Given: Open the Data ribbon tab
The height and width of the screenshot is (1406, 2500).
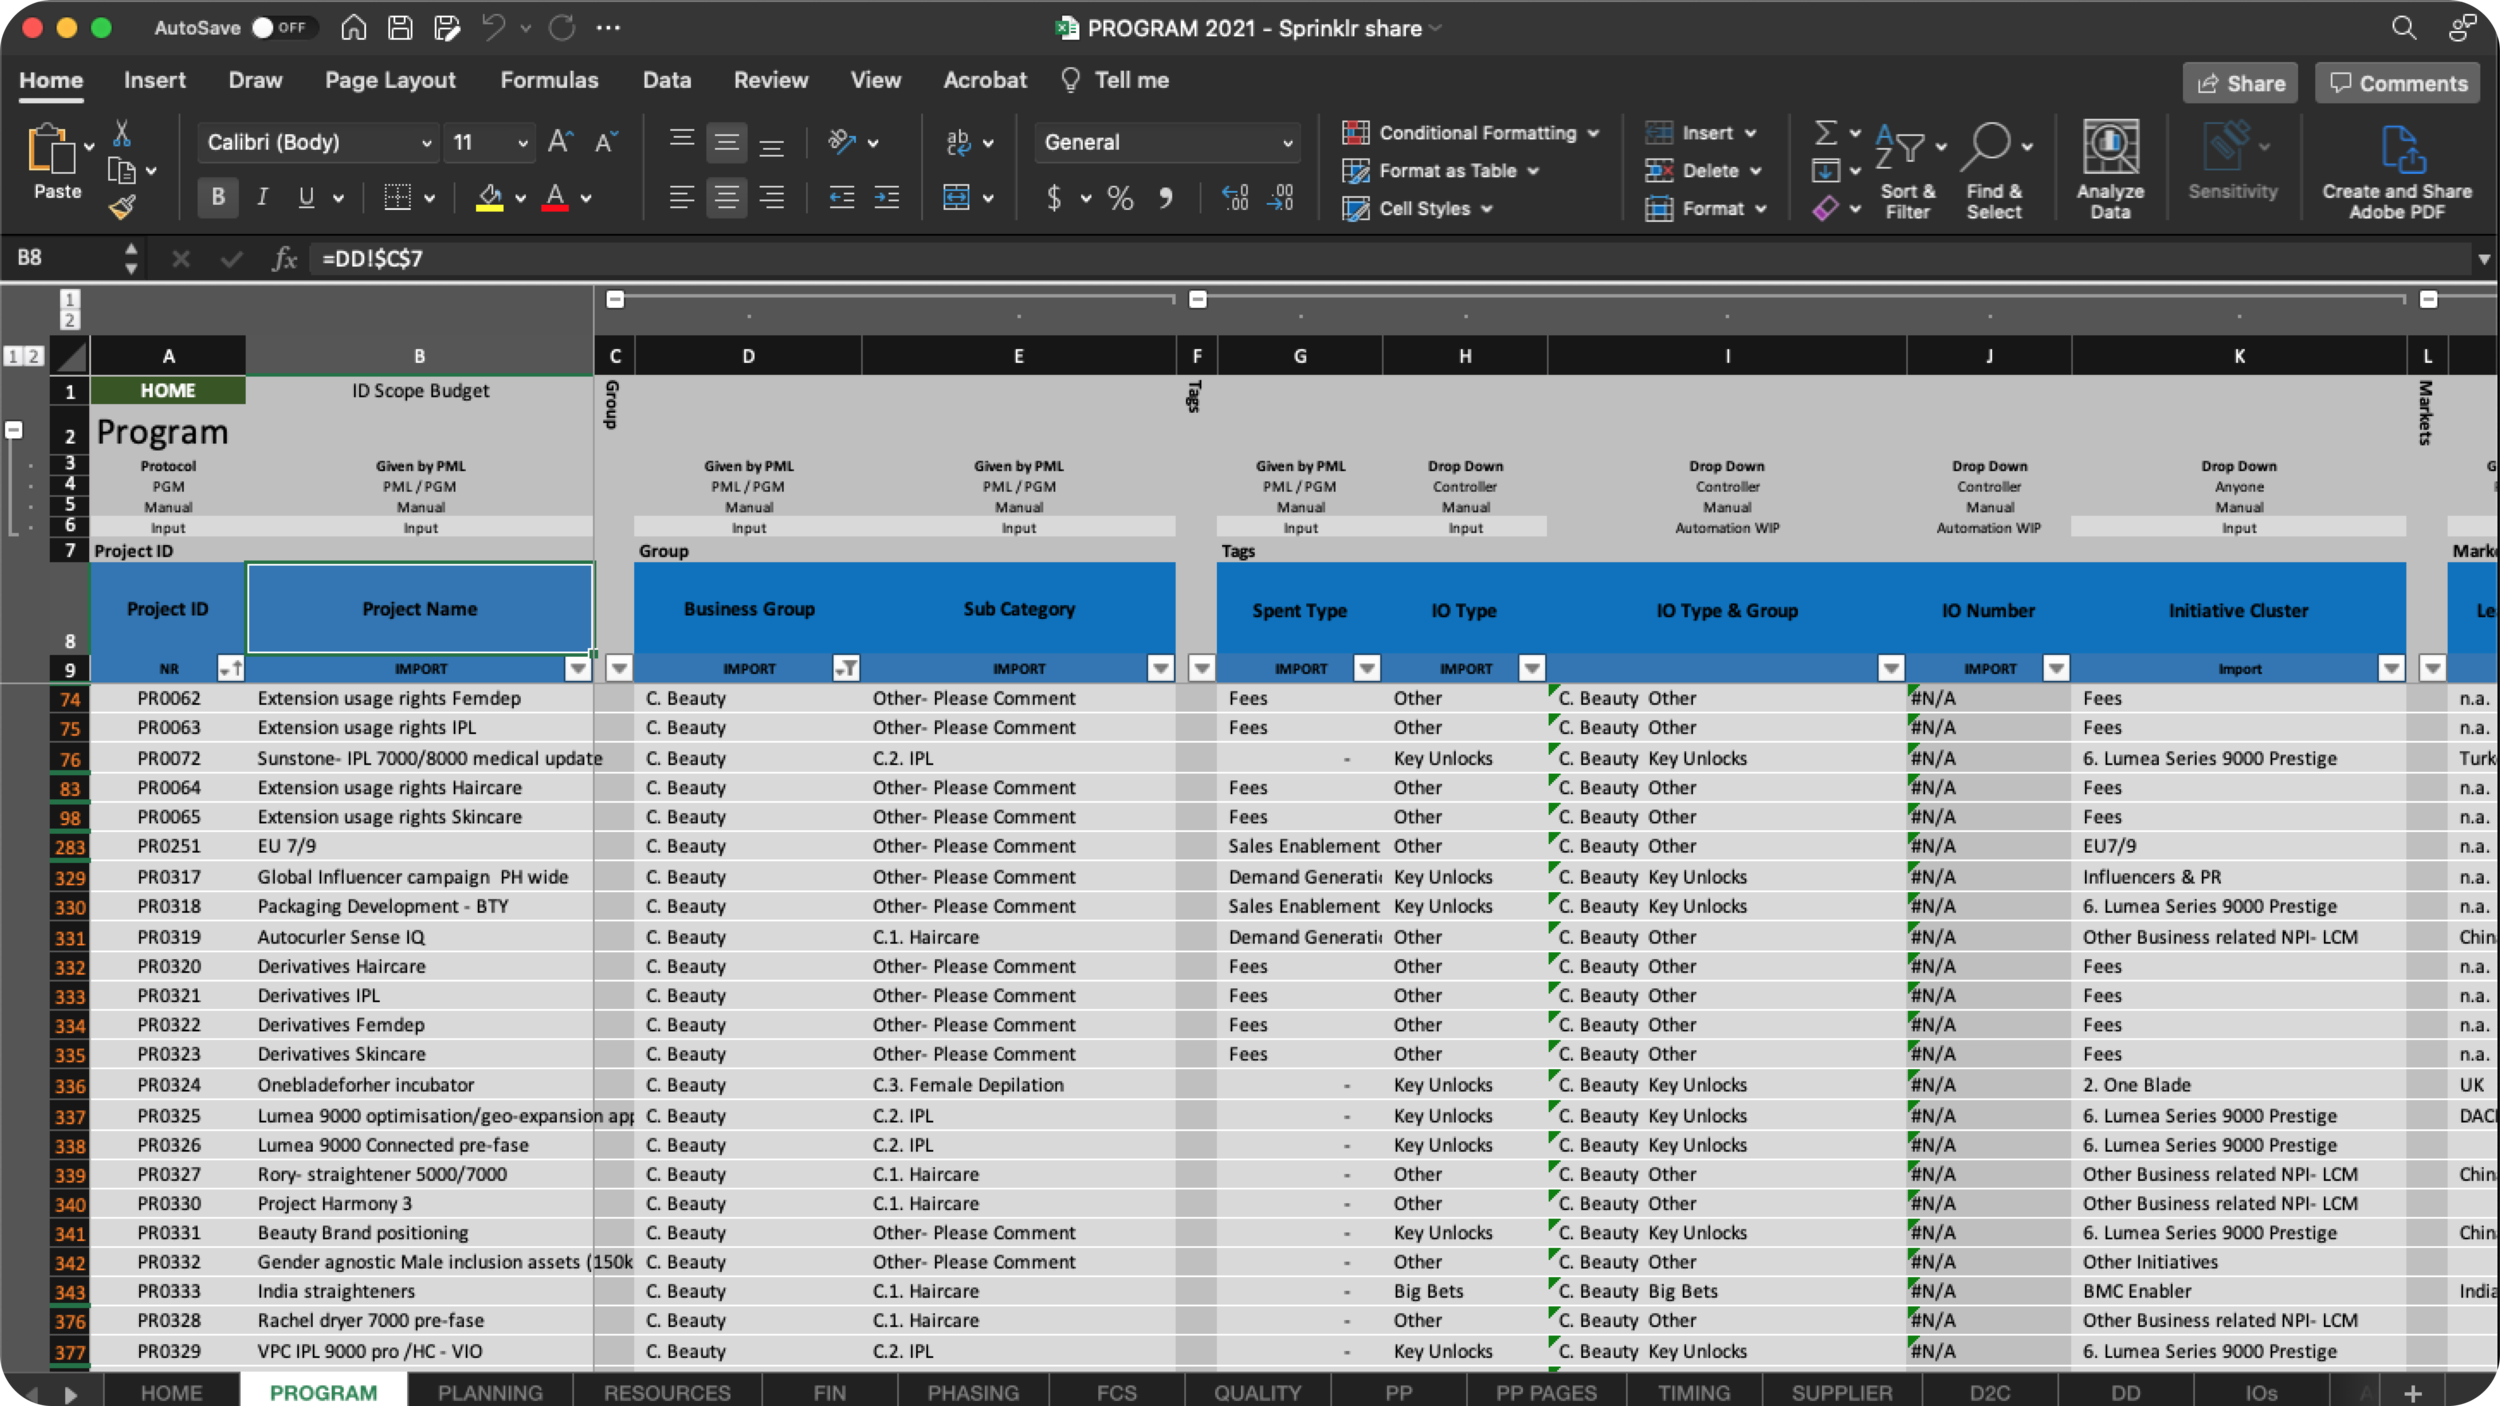Looking at the screenshot, I should 666,80.
